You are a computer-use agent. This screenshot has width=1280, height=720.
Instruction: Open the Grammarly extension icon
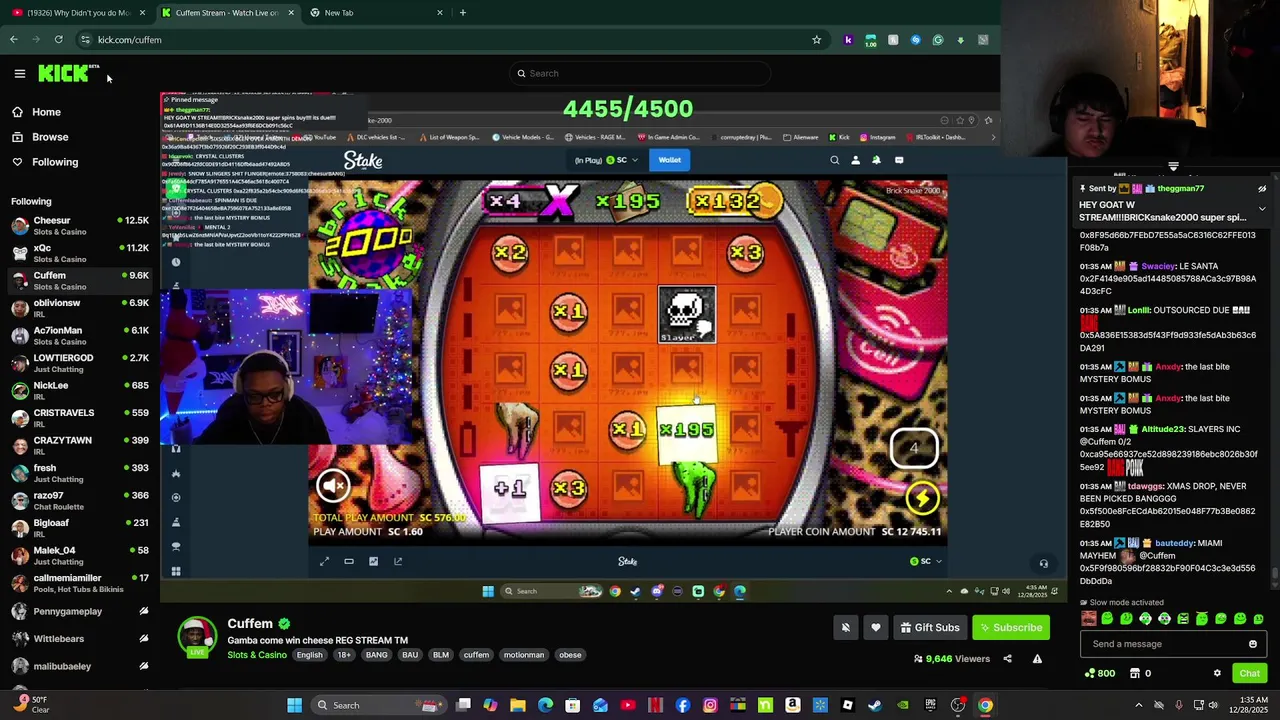(x=937, y=40)
